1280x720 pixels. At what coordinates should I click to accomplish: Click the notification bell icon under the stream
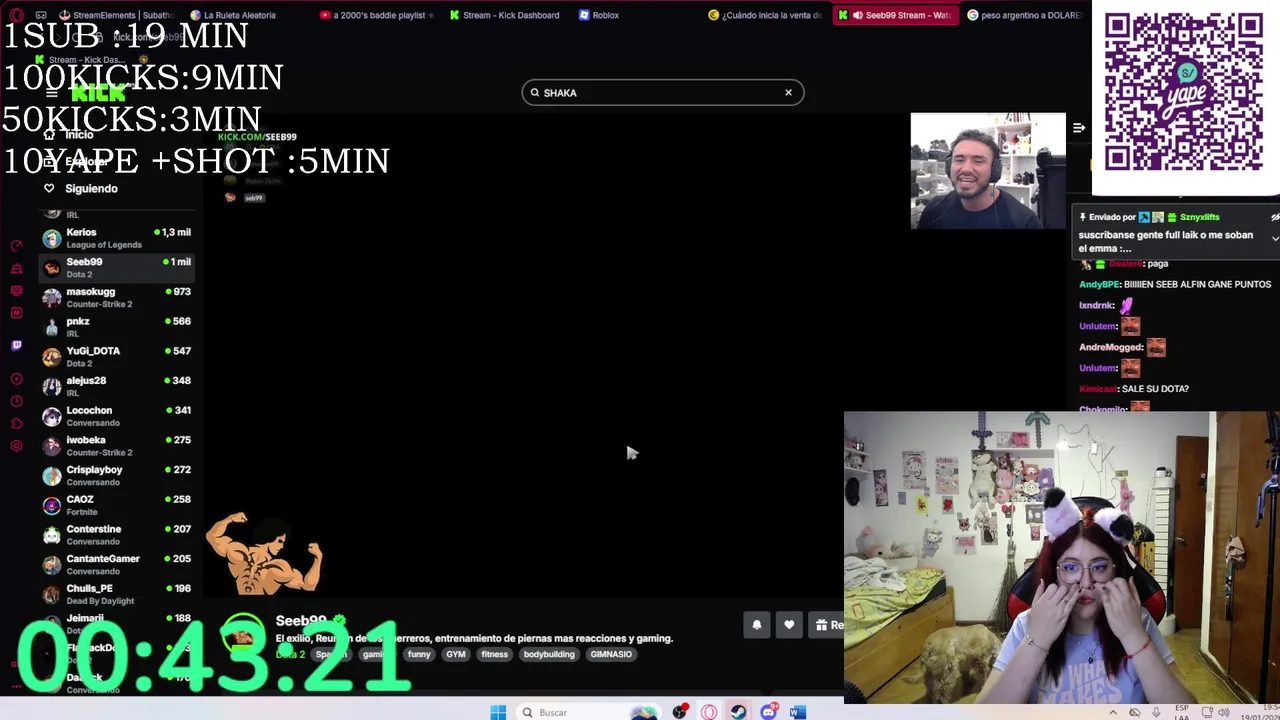point(757,625)
